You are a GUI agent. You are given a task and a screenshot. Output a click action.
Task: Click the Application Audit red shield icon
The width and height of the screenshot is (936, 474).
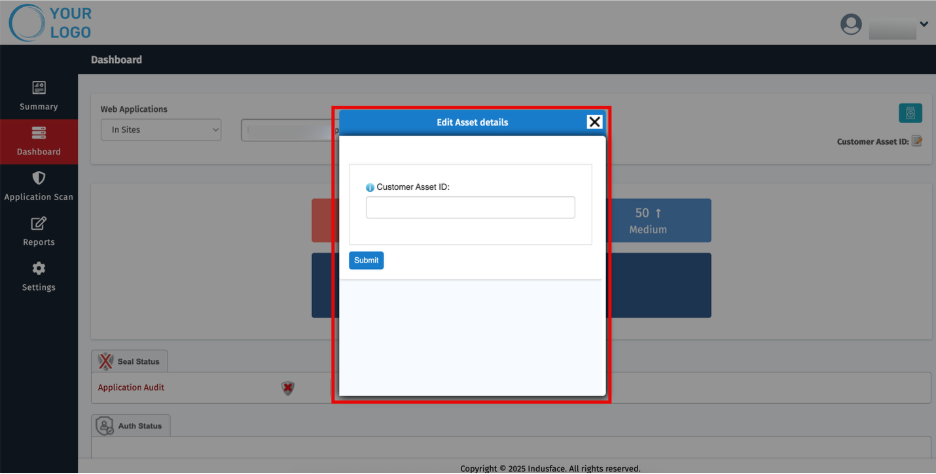(288, 388)
